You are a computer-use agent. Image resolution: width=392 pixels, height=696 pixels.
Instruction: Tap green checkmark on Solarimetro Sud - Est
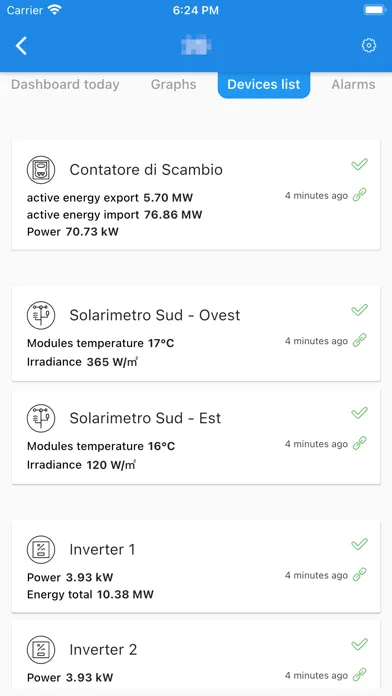click(359, 413)
